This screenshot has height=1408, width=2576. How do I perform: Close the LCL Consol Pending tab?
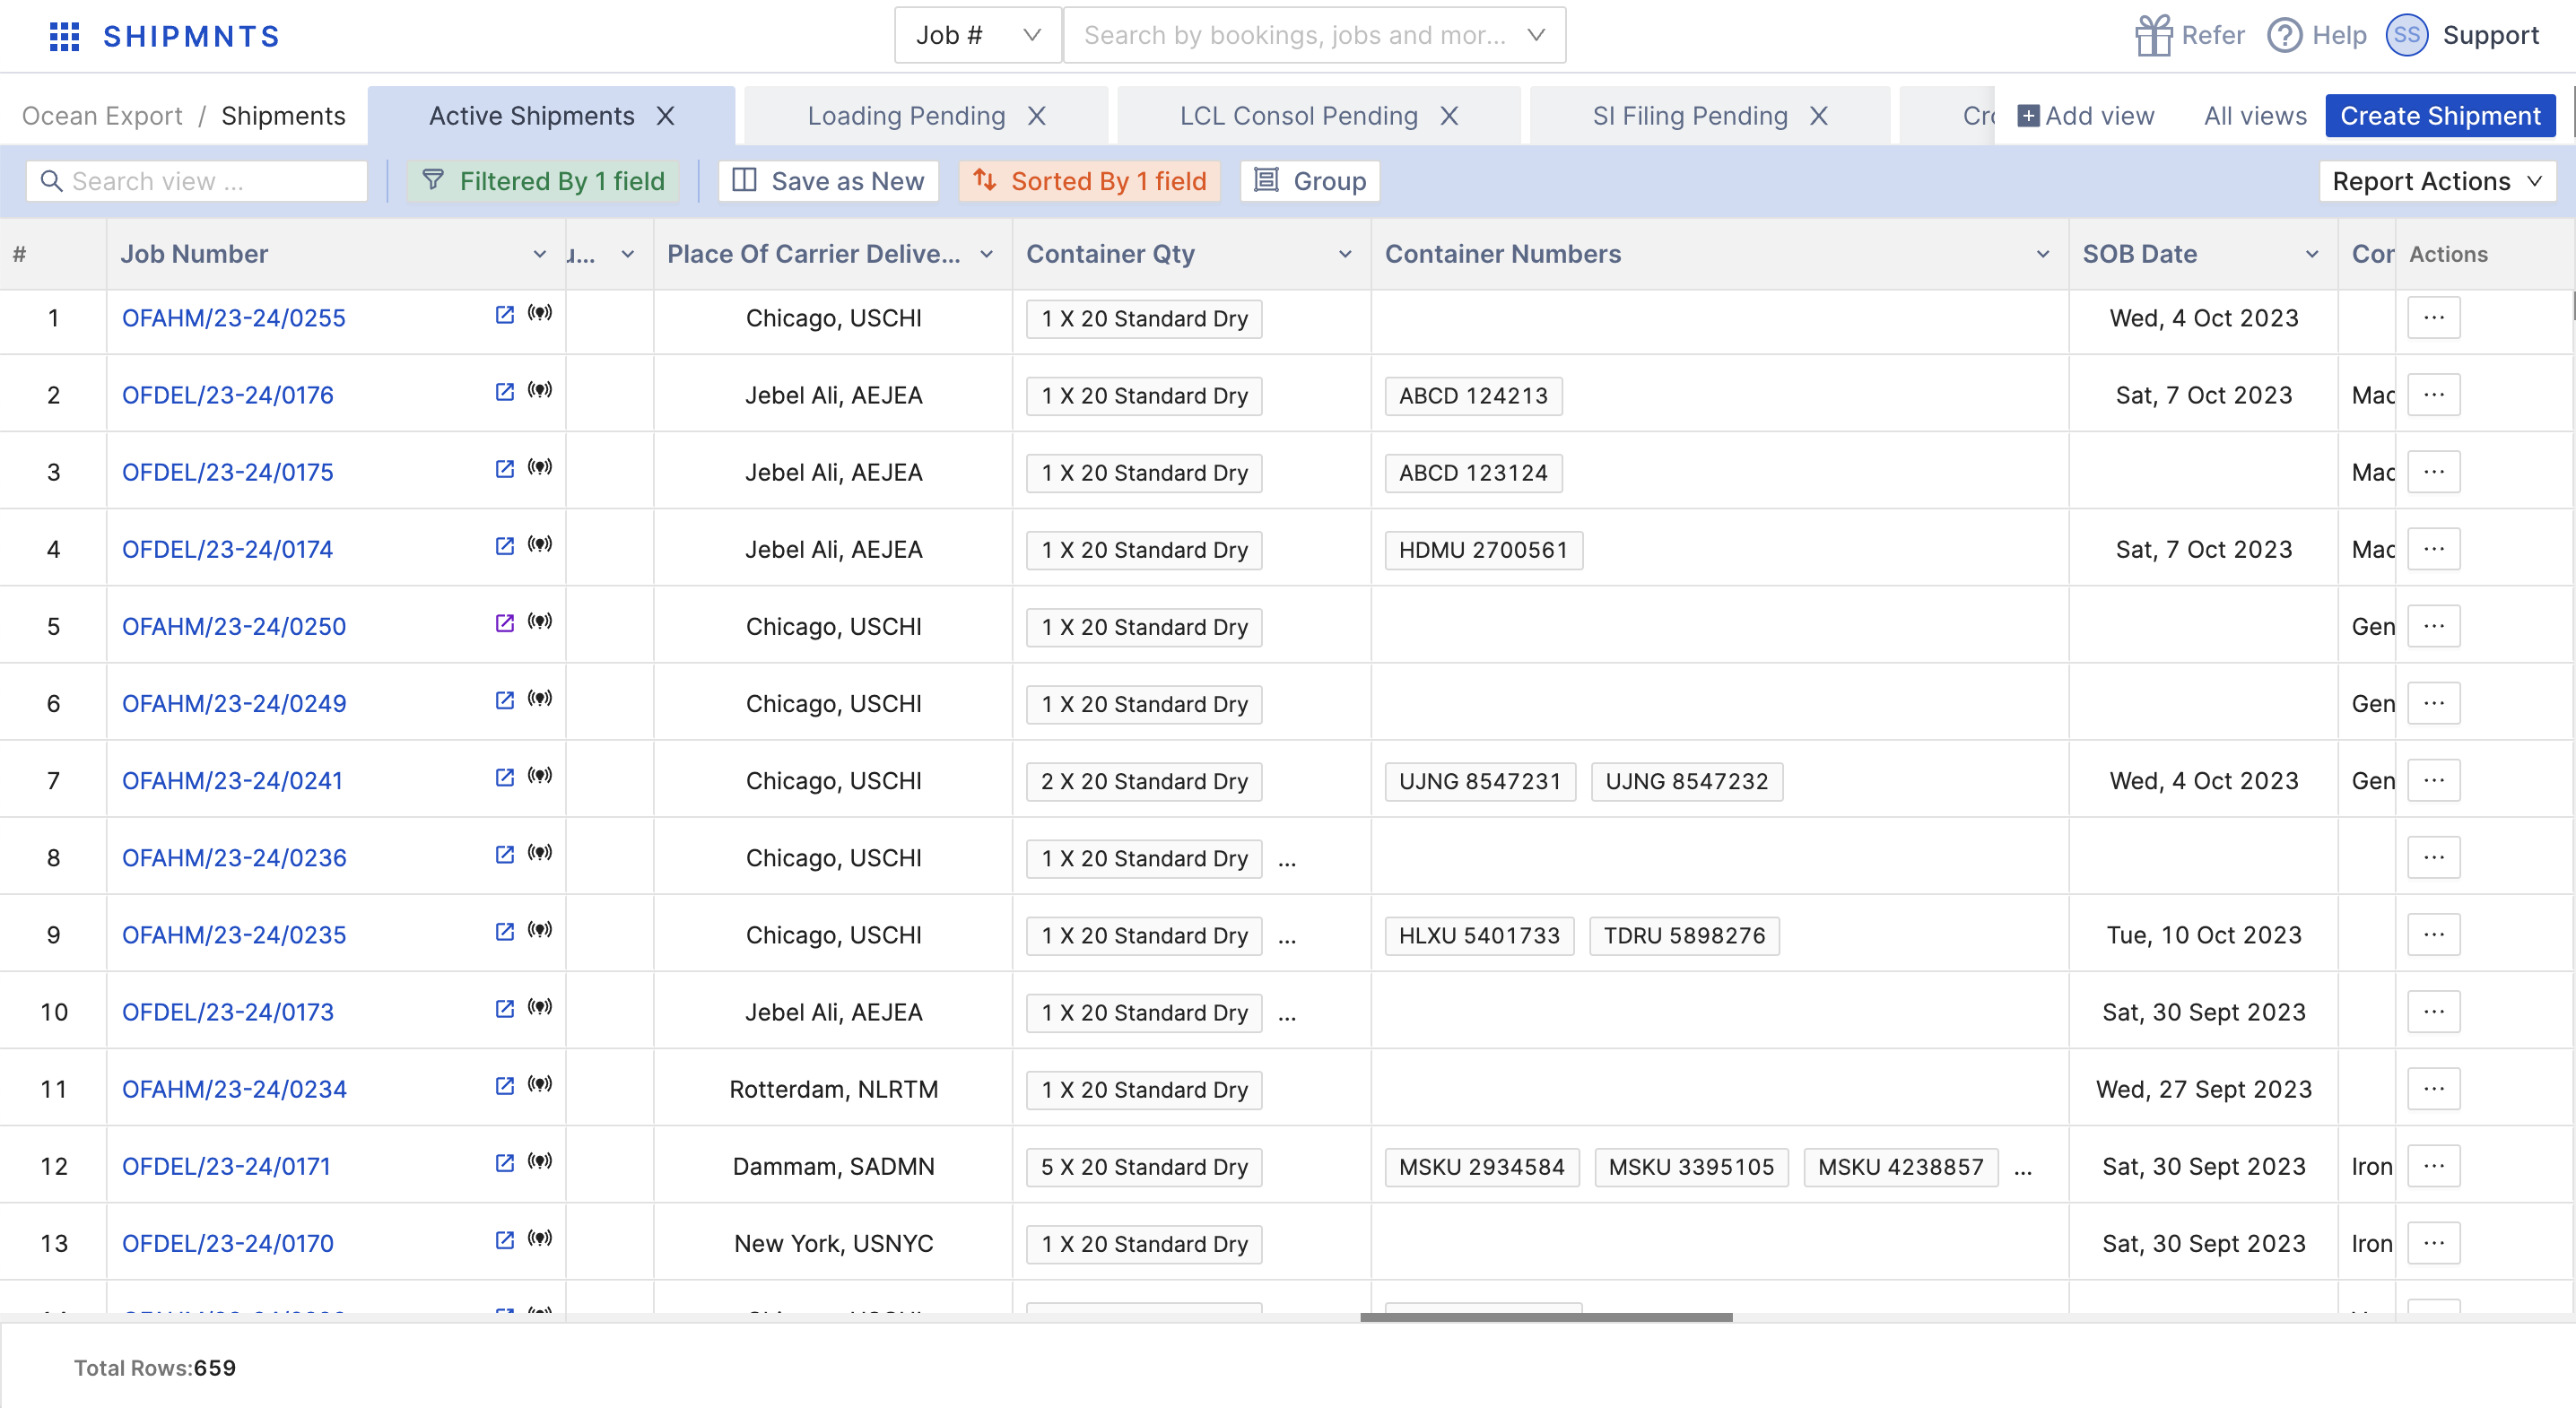(x=1449, y=116)
